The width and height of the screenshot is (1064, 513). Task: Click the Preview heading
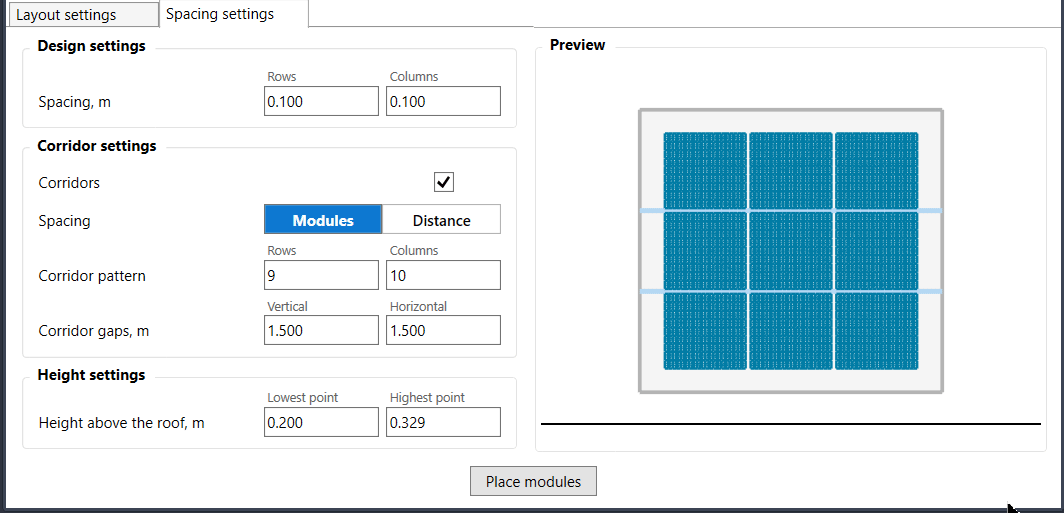(577, 45)
